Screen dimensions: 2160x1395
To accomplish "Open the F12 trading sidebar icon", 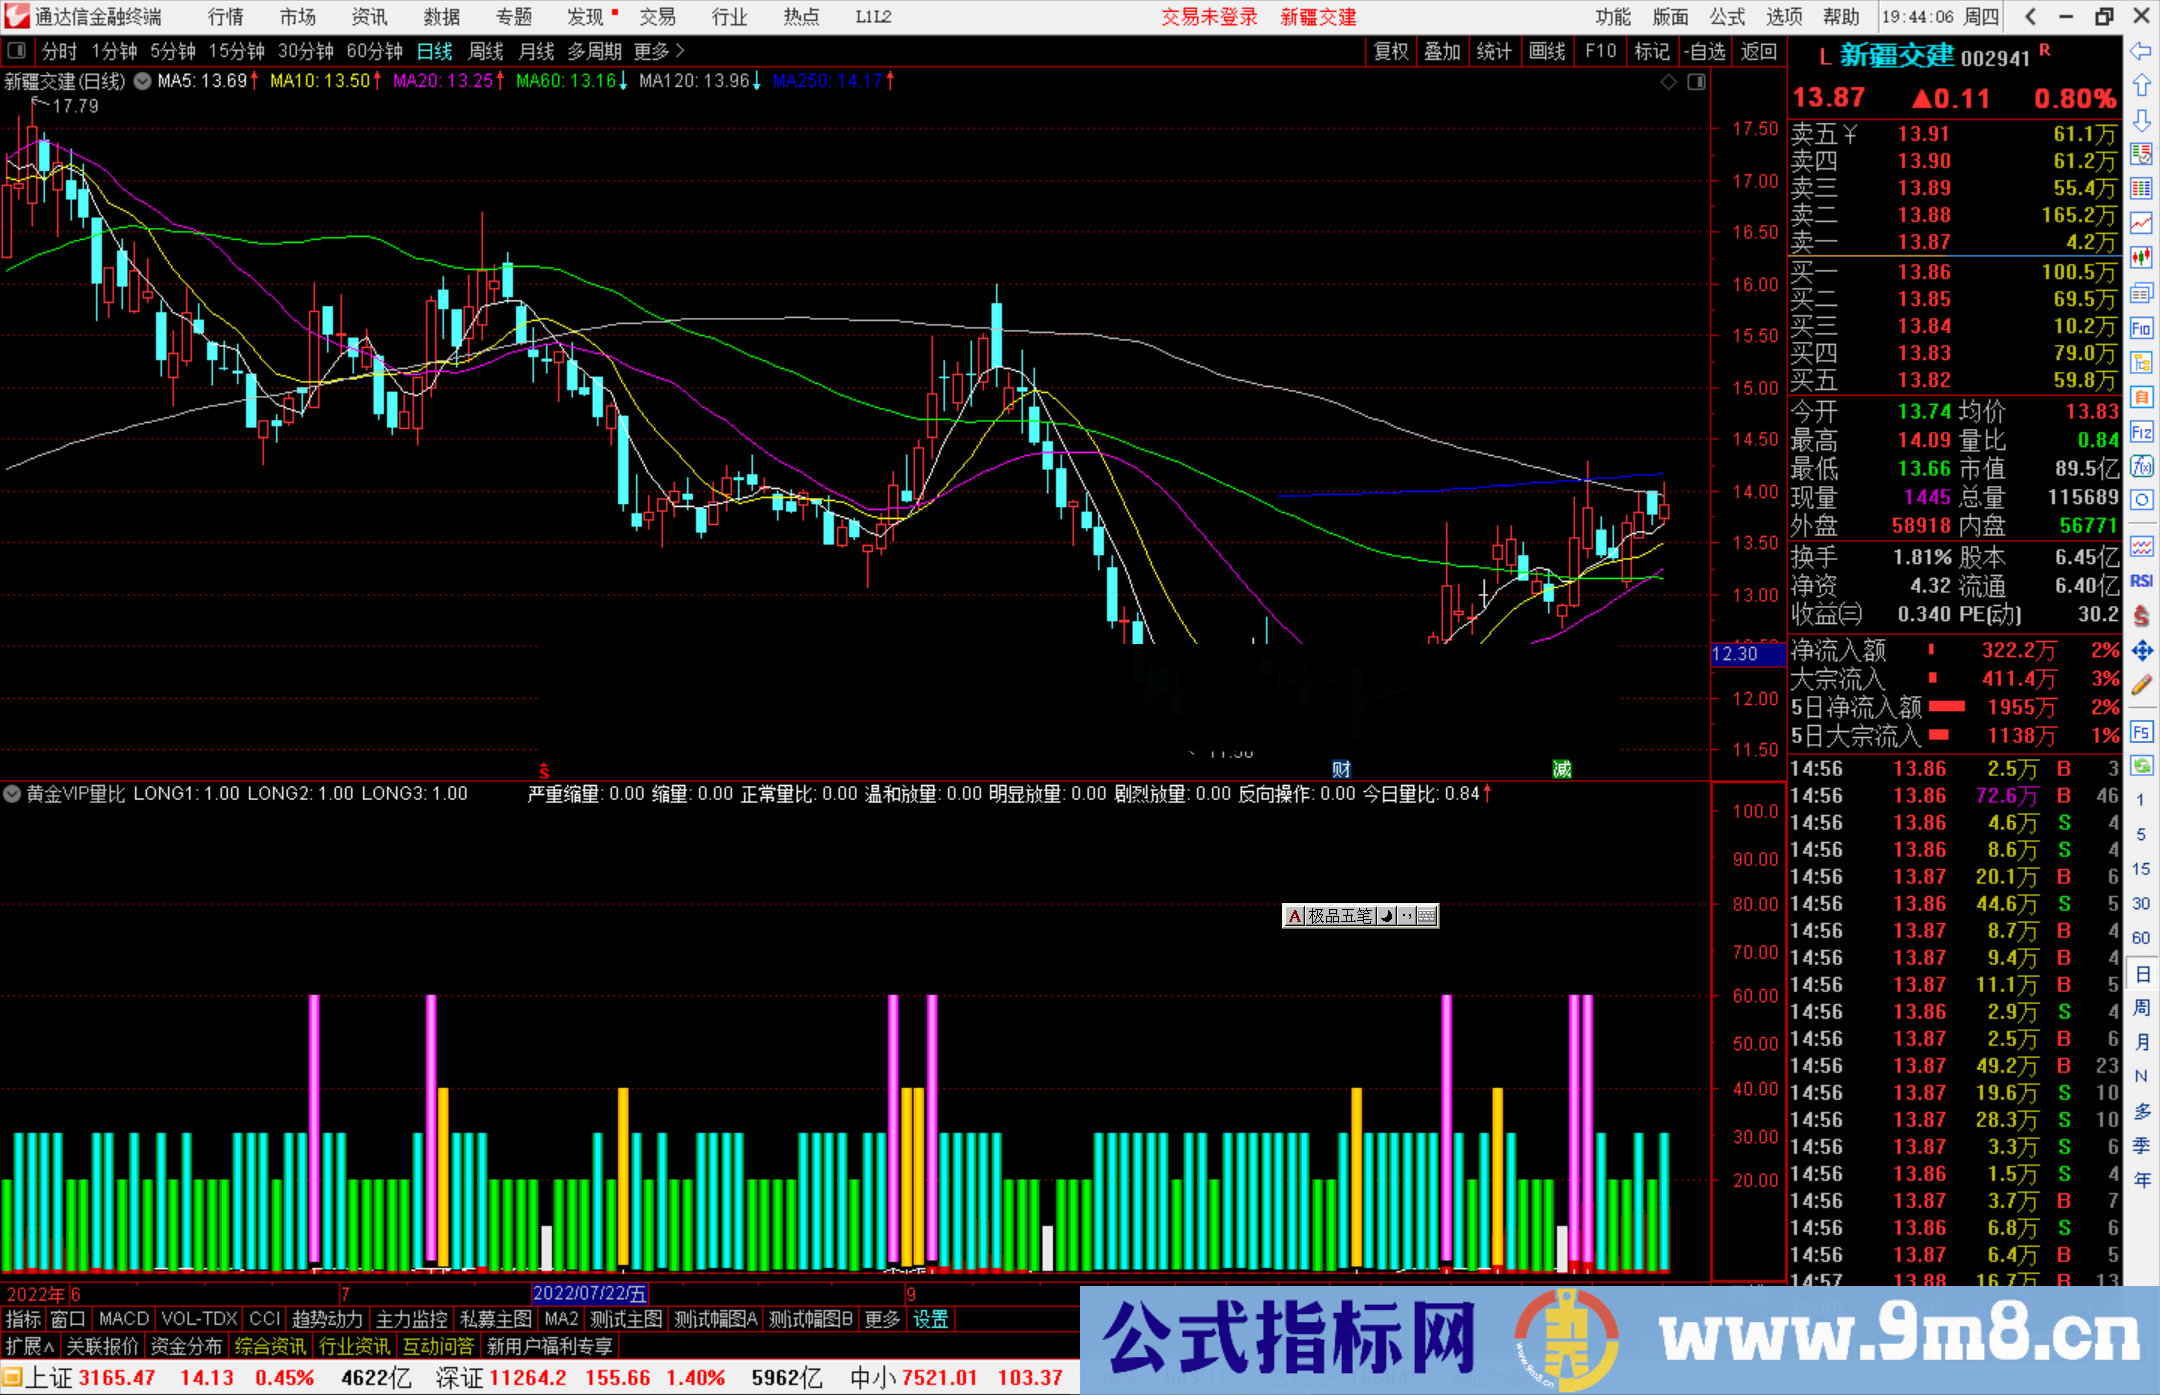I will tap(2141, 432).
